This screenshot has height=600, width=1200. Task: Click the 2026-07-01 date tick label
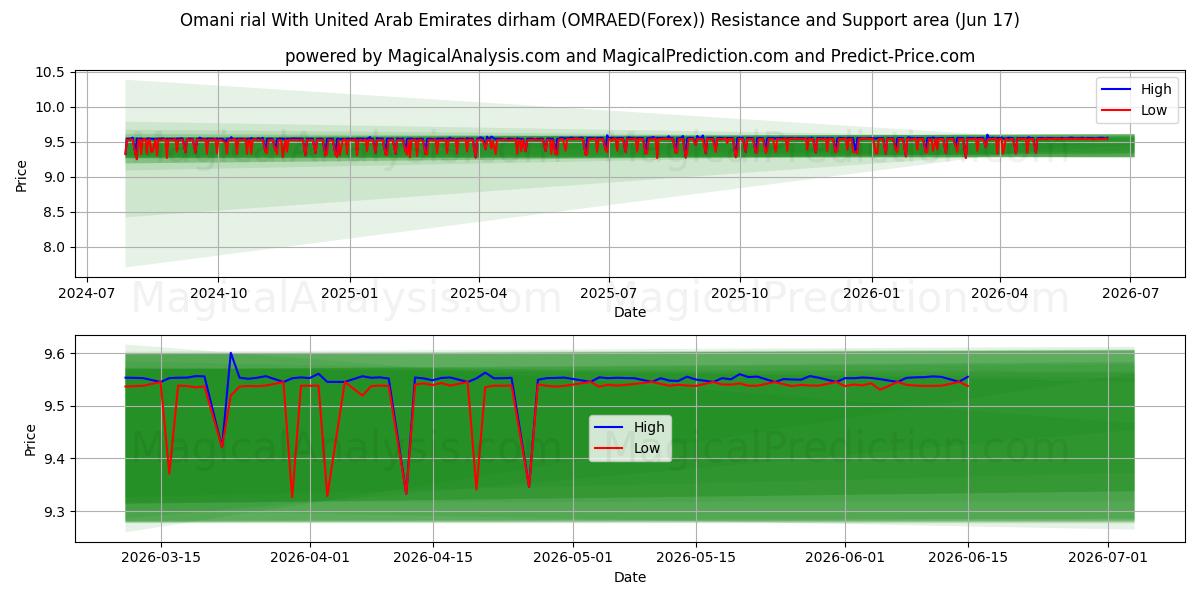(1108, 557)
